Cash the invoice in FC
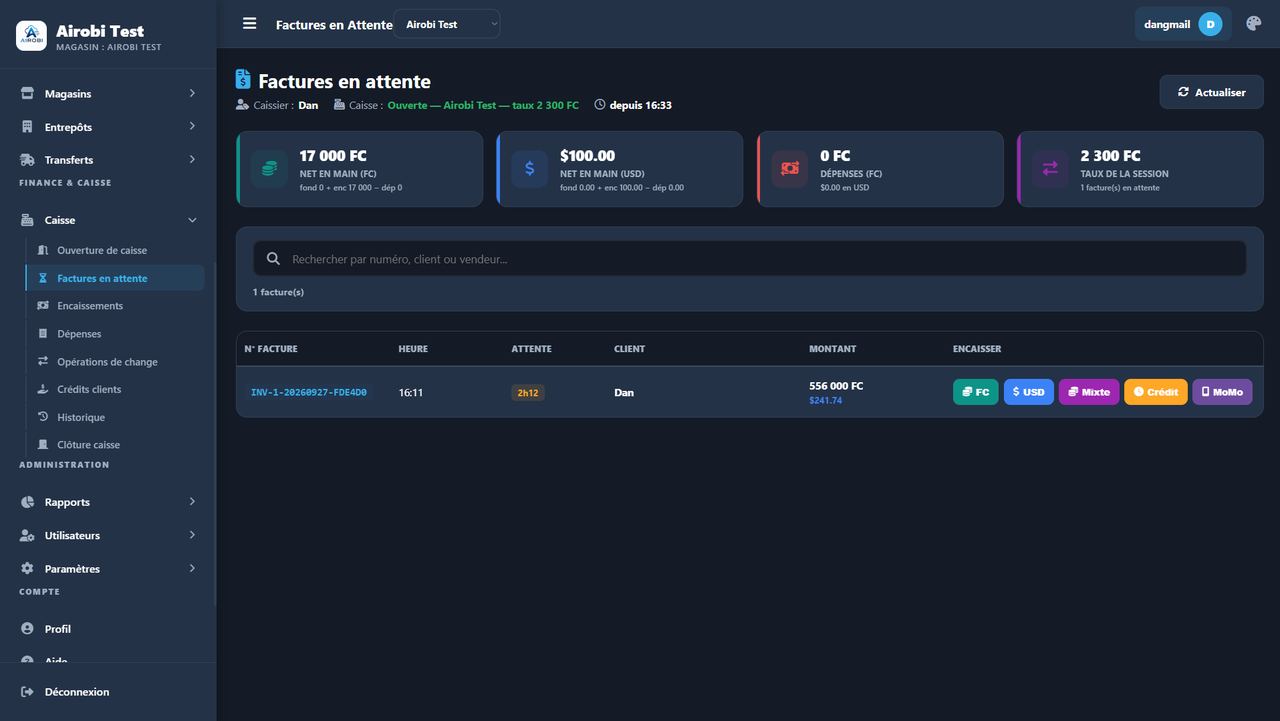The width and height of the screenshot is (1280, 721). 975,392
